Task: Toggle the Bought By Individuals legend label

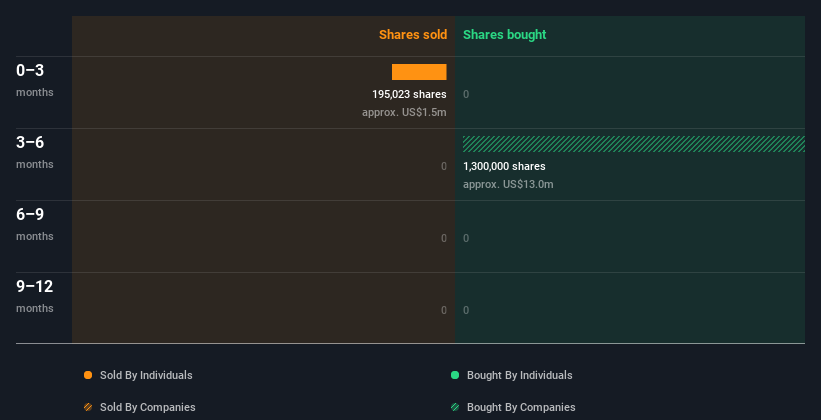Action: [519, 375]
